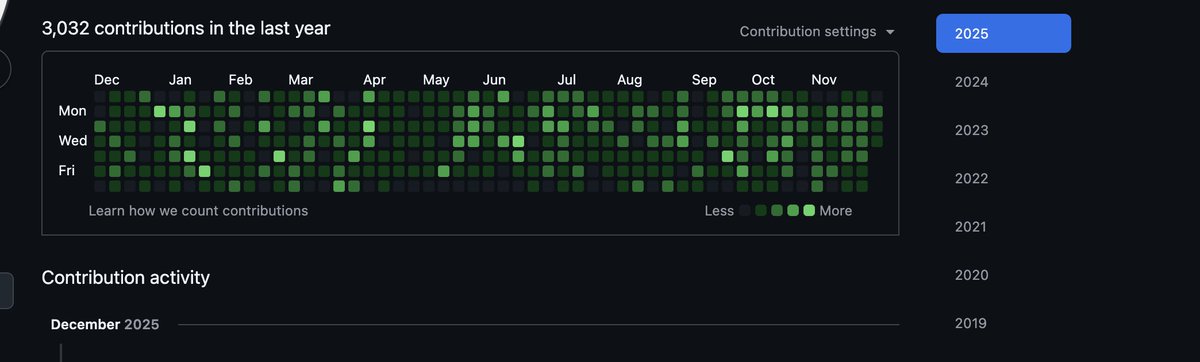Click the brightest legend square beside More
Viewport: 1200px width, 362px height.
click(x=809, y=211)
